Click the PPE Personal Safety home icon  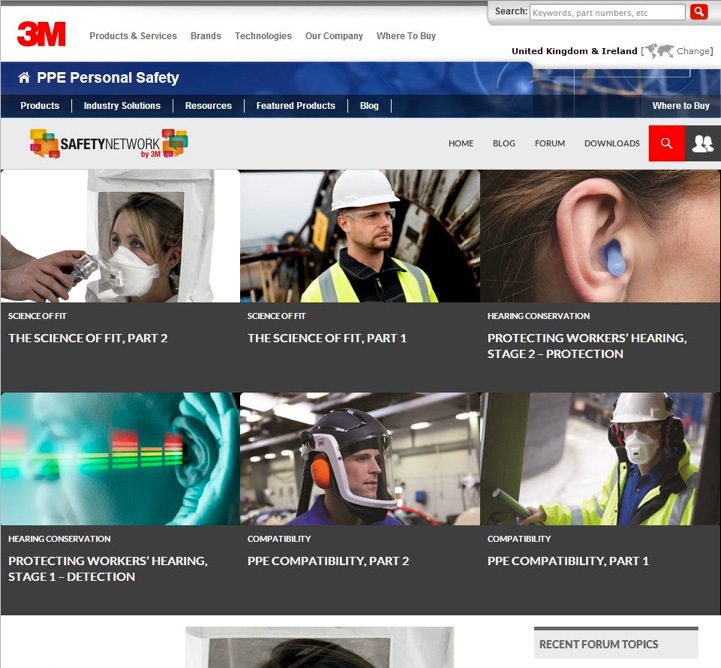[x=24, y=78]
